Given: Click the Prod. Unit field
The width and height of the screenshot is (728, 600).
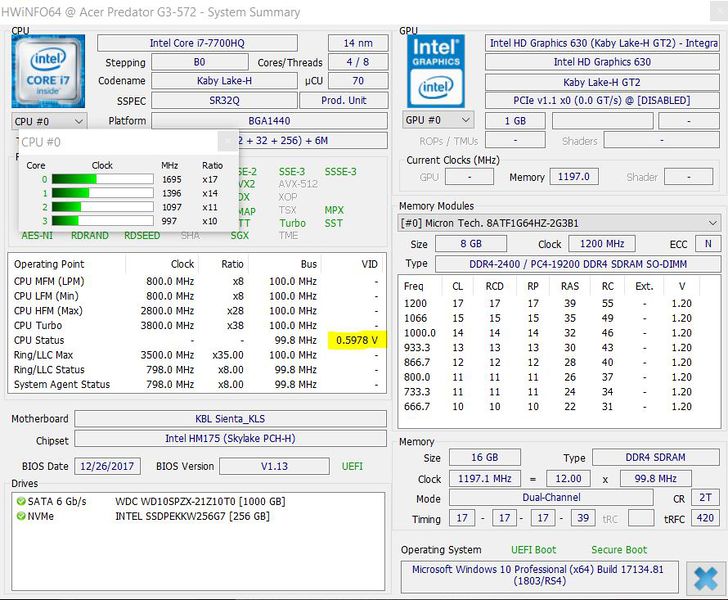Looking at the screenshot, I should point(344,100).
